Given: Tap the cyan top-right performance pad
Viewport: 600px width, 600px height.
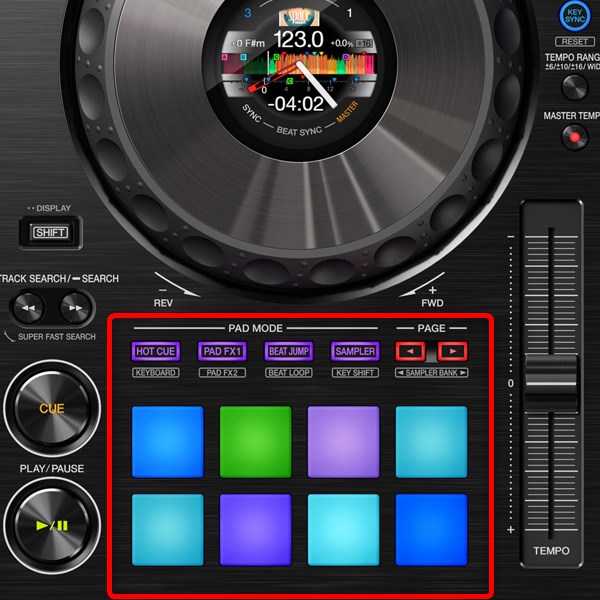Looking at the screenshot, I should pos(432,442).
